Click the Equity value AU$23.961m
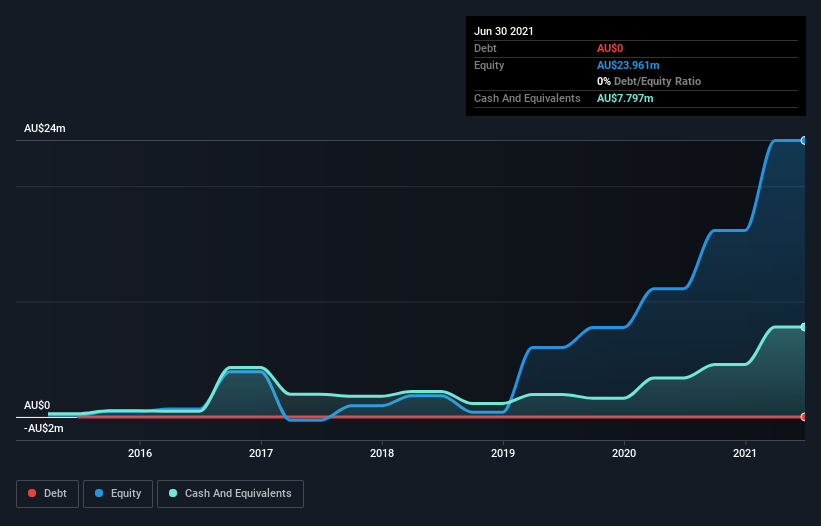The width and height of the screenshot is (821, 526). click(628, 65)
